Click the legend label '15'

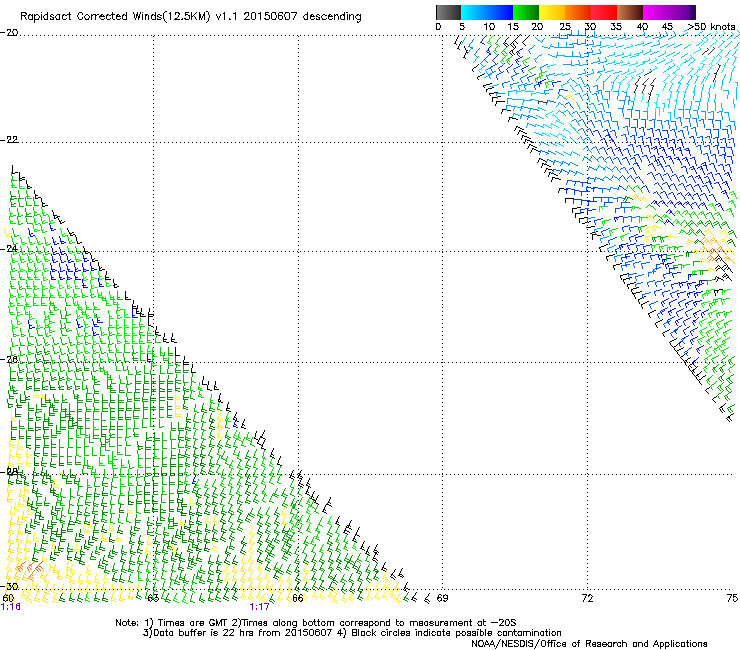click(x=513, y=27)
